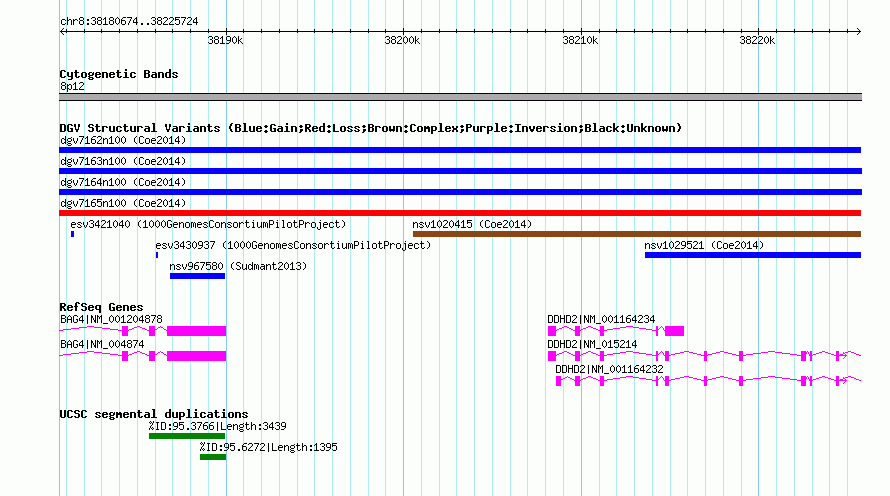
Task: Click the 8p12 cytogenetic band bar
Action: pos(460,97)
